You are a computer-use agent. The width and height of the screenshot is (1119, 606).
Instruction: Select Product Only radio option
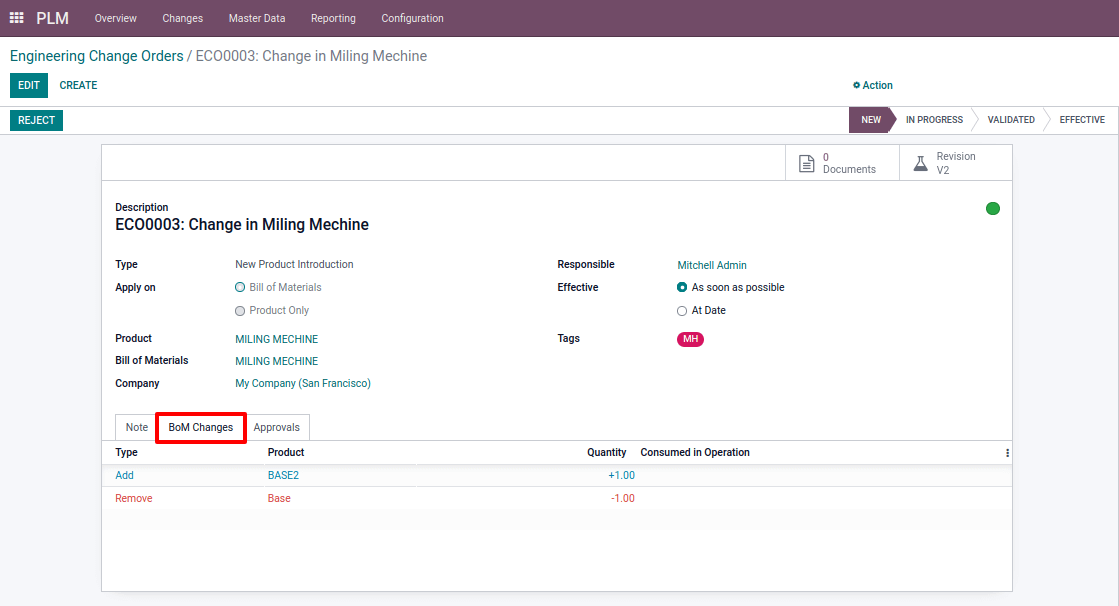point(240,310)
